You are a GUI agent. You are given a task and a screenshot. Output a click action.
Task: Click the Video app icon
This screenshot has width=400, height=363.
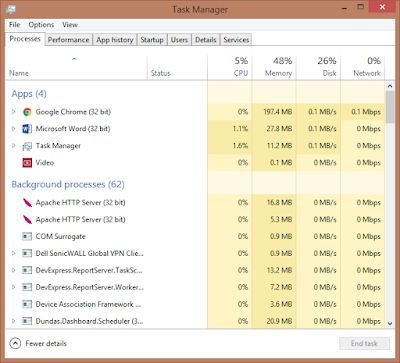point(27,163)
